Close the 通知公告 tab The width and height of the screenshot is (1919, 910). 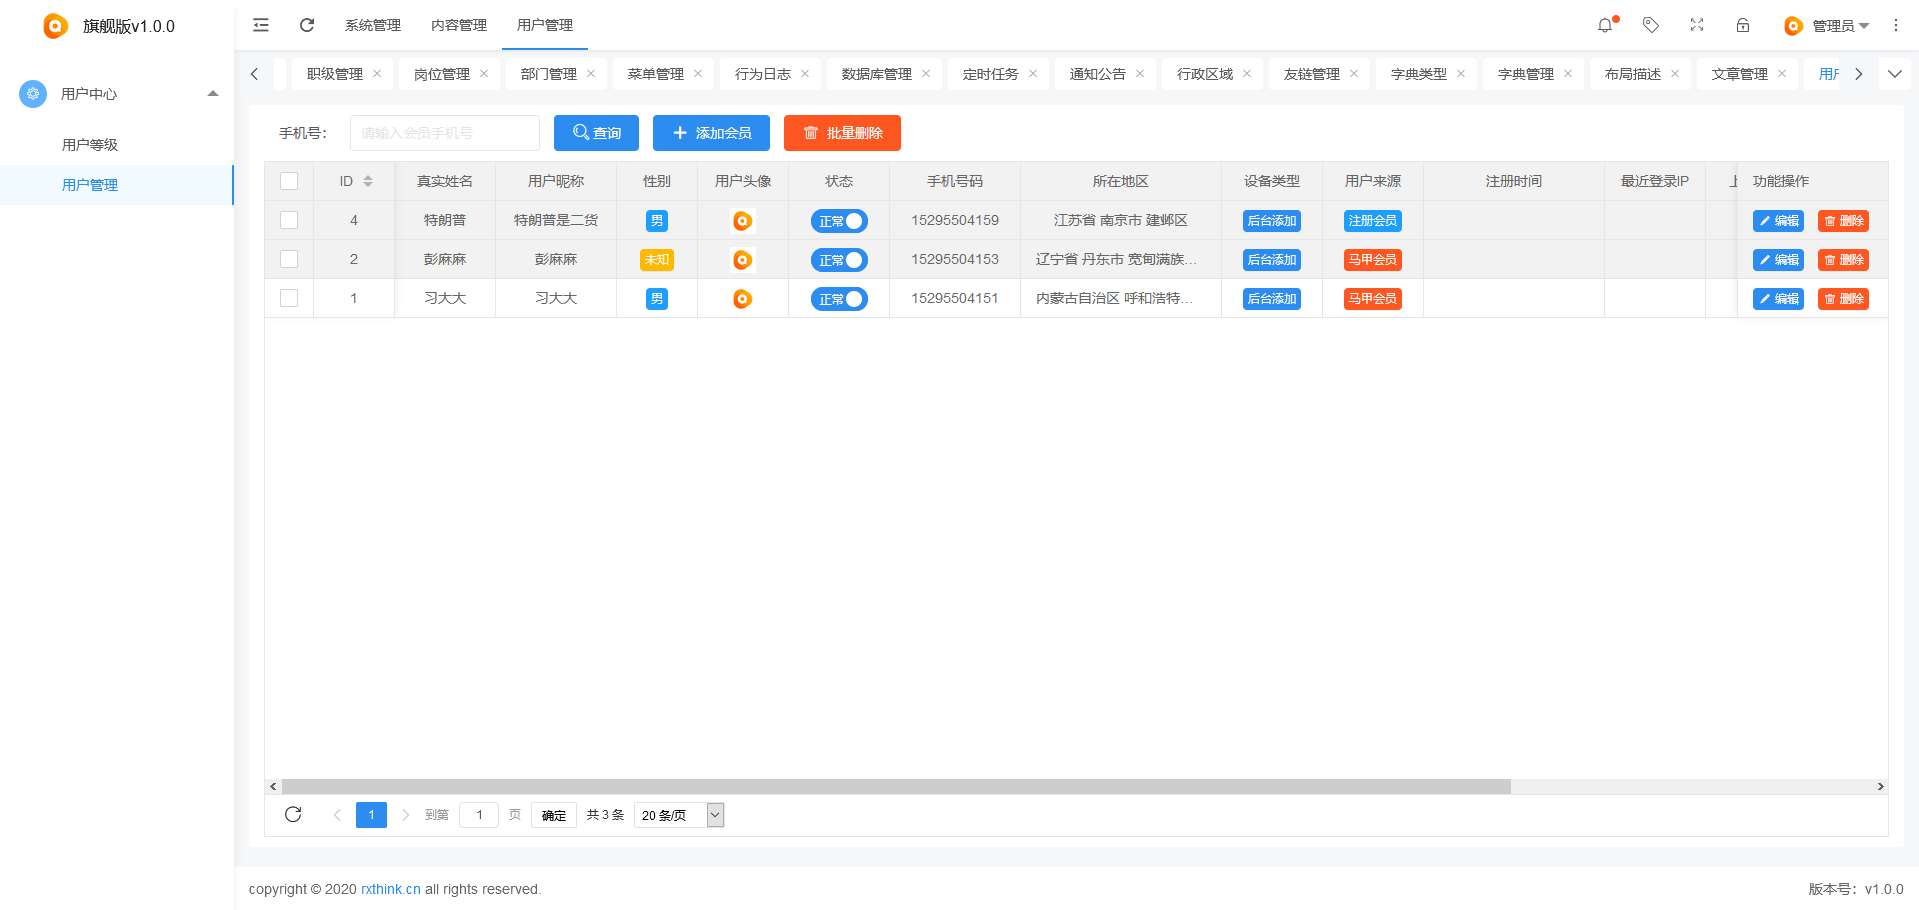[1140, 73]
